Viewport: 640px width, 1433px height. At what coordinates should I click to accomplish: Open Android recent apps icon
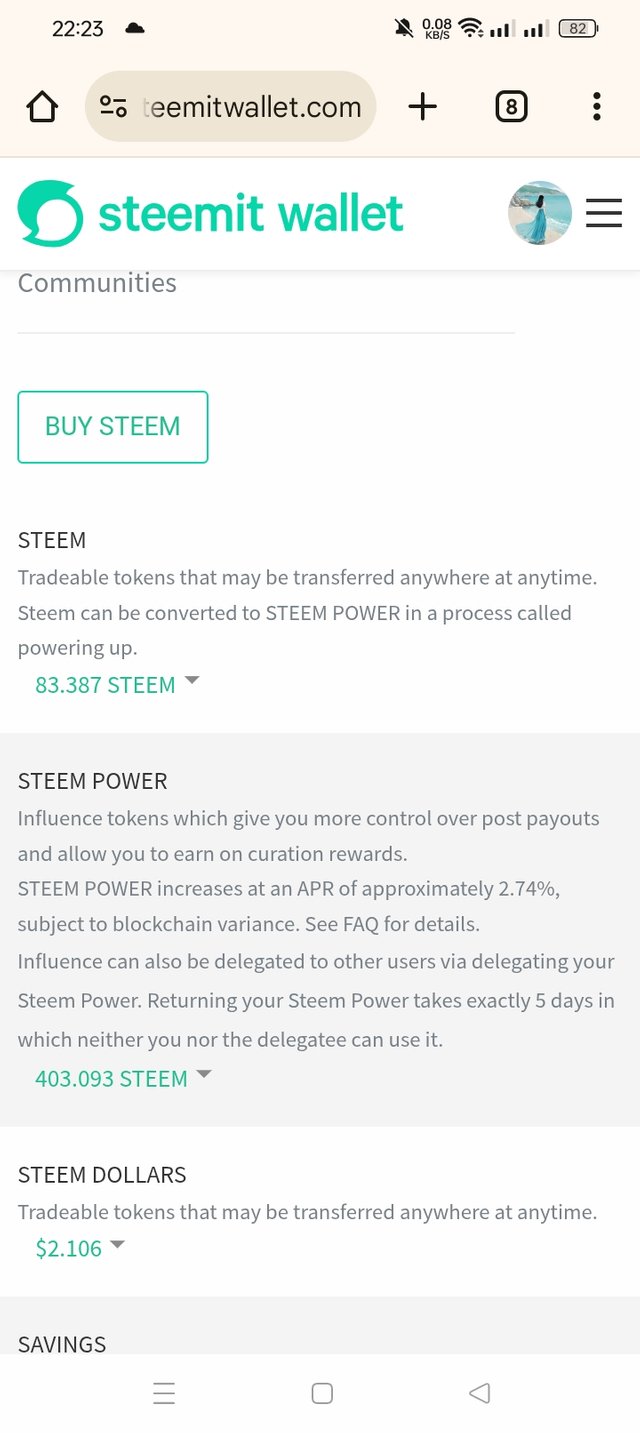click(x=165, y=1393)
